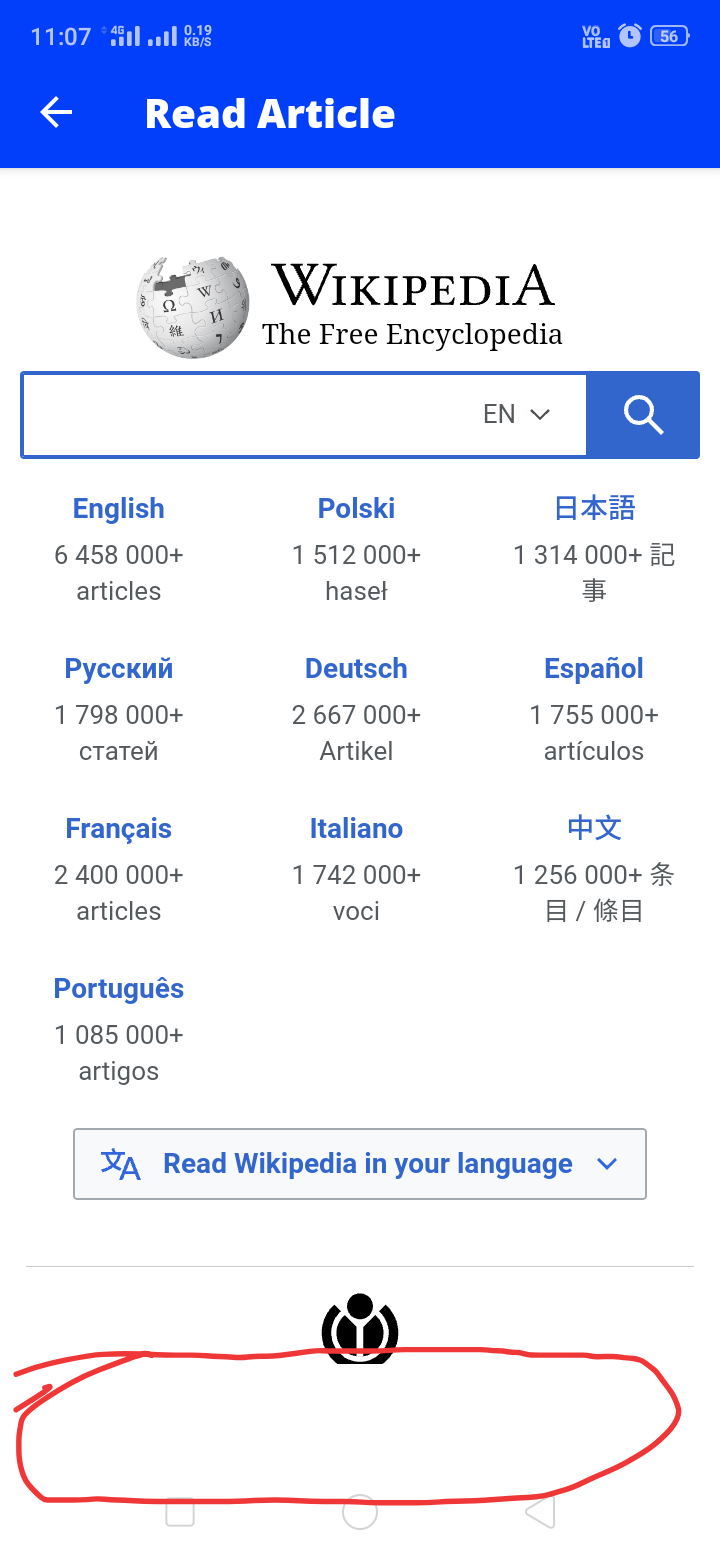Choose the Français language link

point(118,828)
